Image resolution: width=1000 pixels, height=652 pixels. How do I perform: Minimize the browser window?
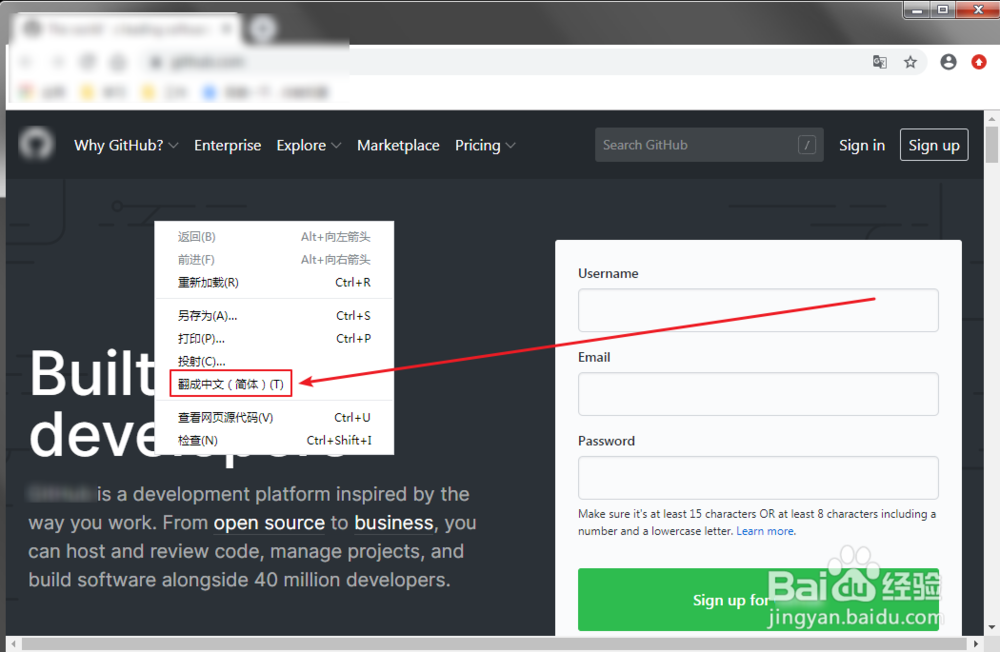point(917,10)
